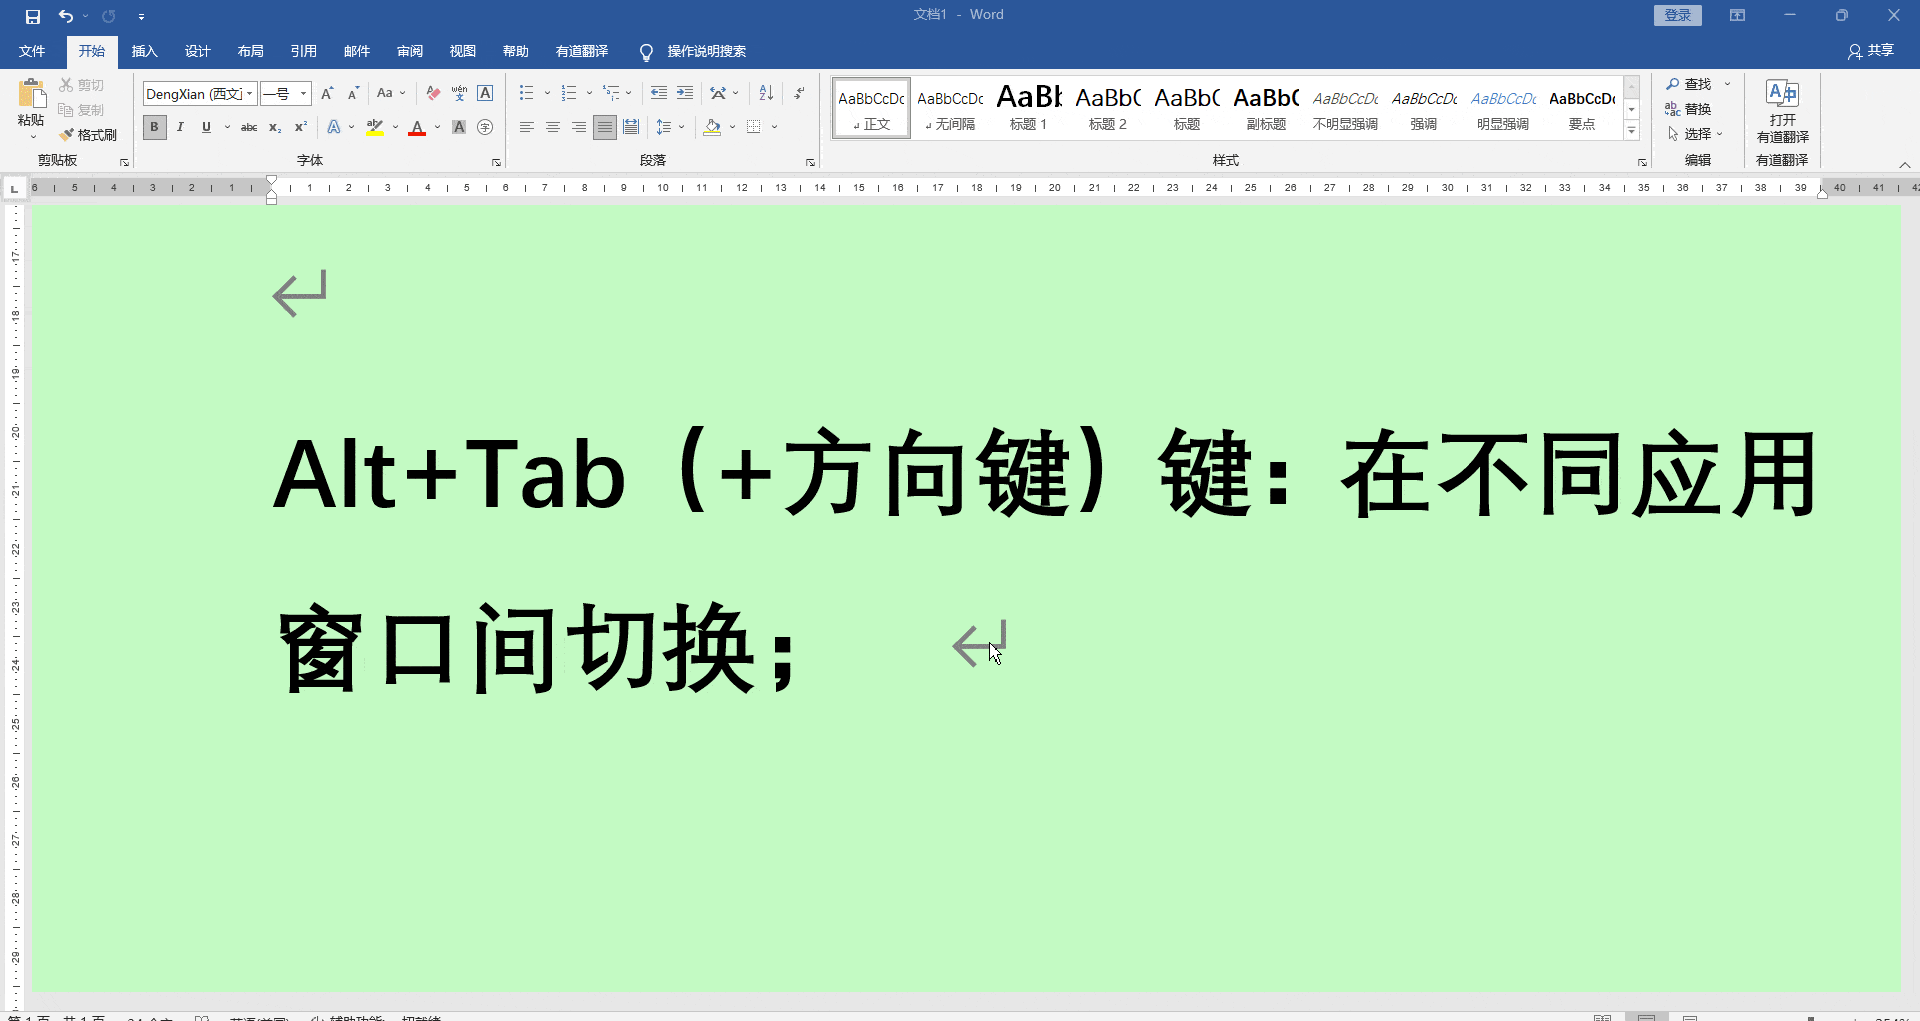Click the 替换 replace button
Screen dimensions: 1920x1021
tap(1689, 109)
